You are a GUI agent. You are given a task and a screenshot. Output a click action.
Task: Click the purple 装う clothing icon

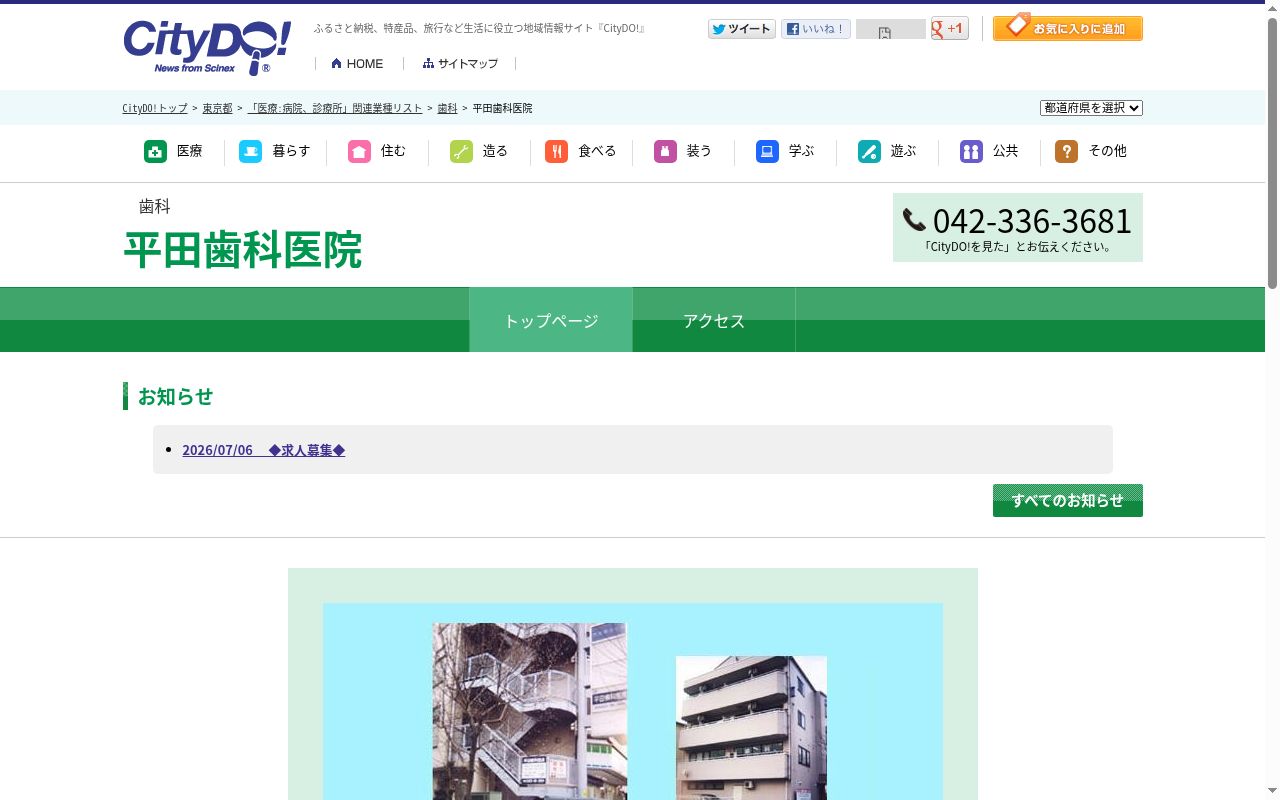pyautogui.click(x=665, y=151)
